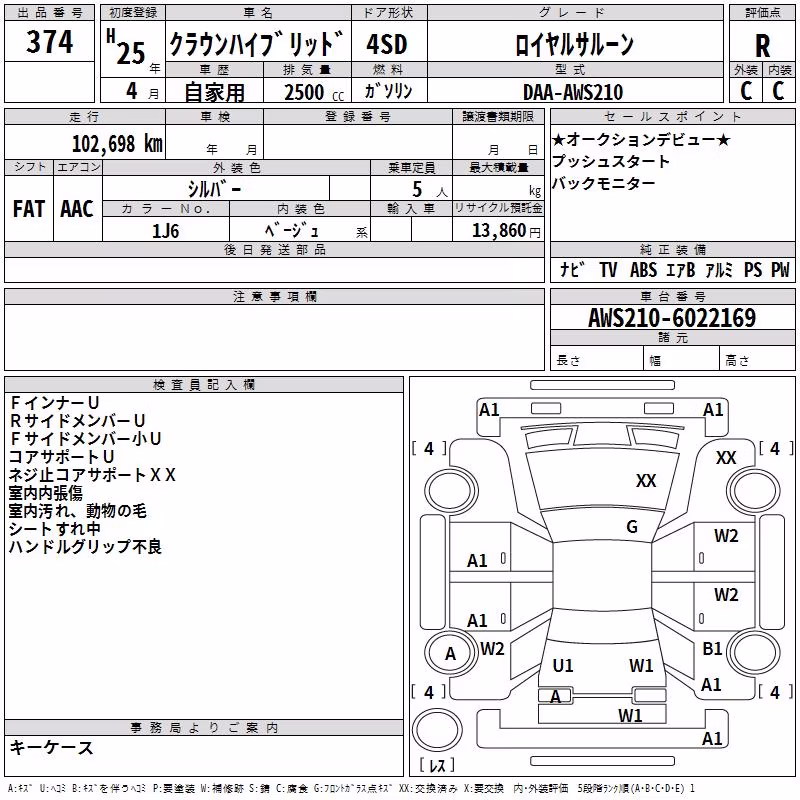The height and width of the screenshot is (800, 800).
Task: Click note 室内汚れ、動物の毛
Action: coord(78,511)
